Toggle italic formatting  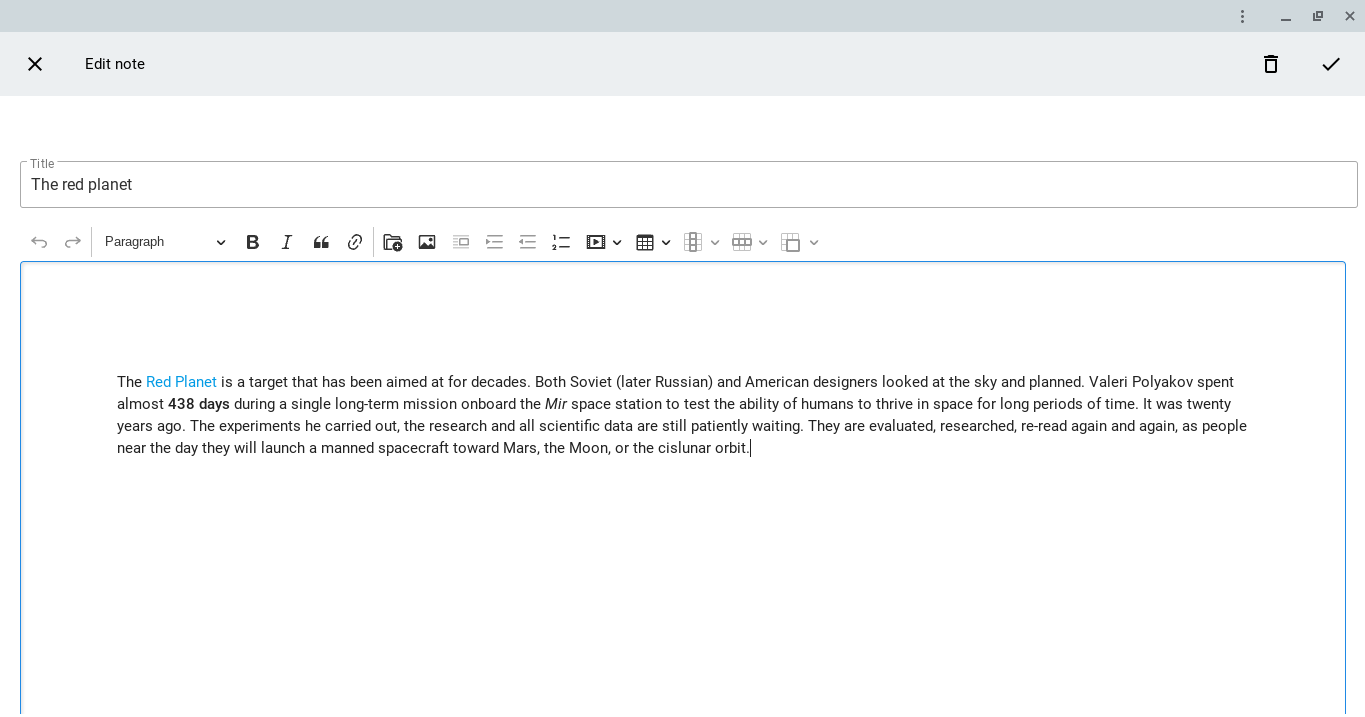click(287, 242)
